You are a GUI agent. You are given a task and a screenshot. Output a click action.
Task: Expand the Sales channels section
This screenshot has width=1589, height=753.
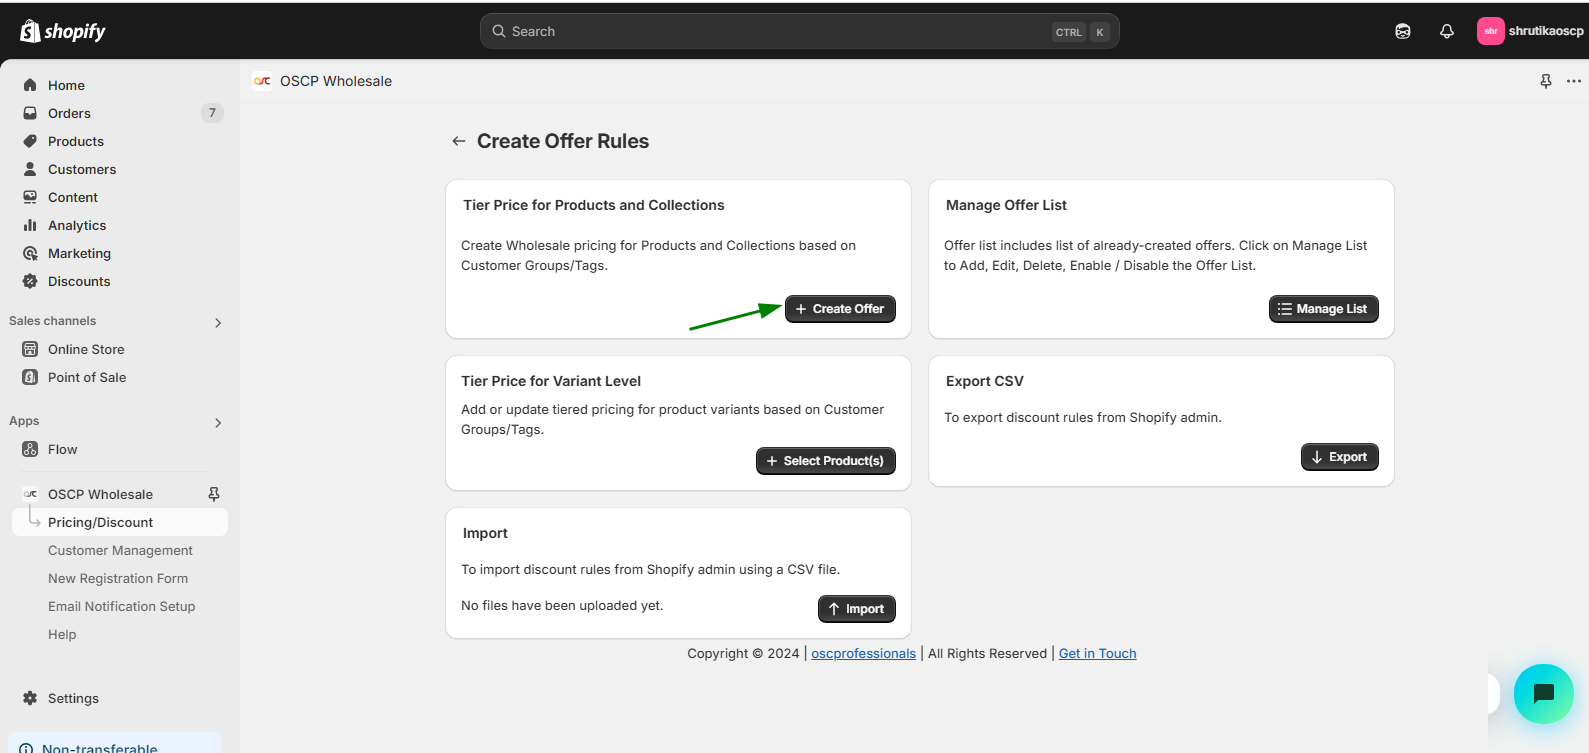218,322
